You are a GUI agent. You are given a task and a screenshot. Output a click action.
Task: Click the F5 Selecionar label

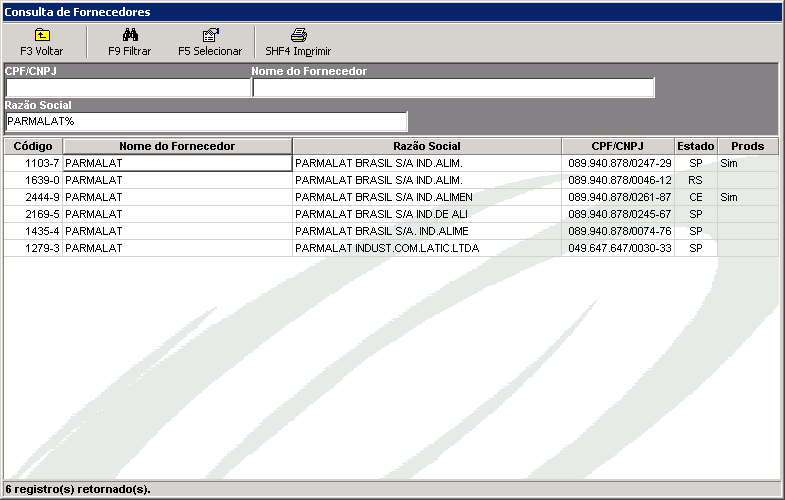210,51
